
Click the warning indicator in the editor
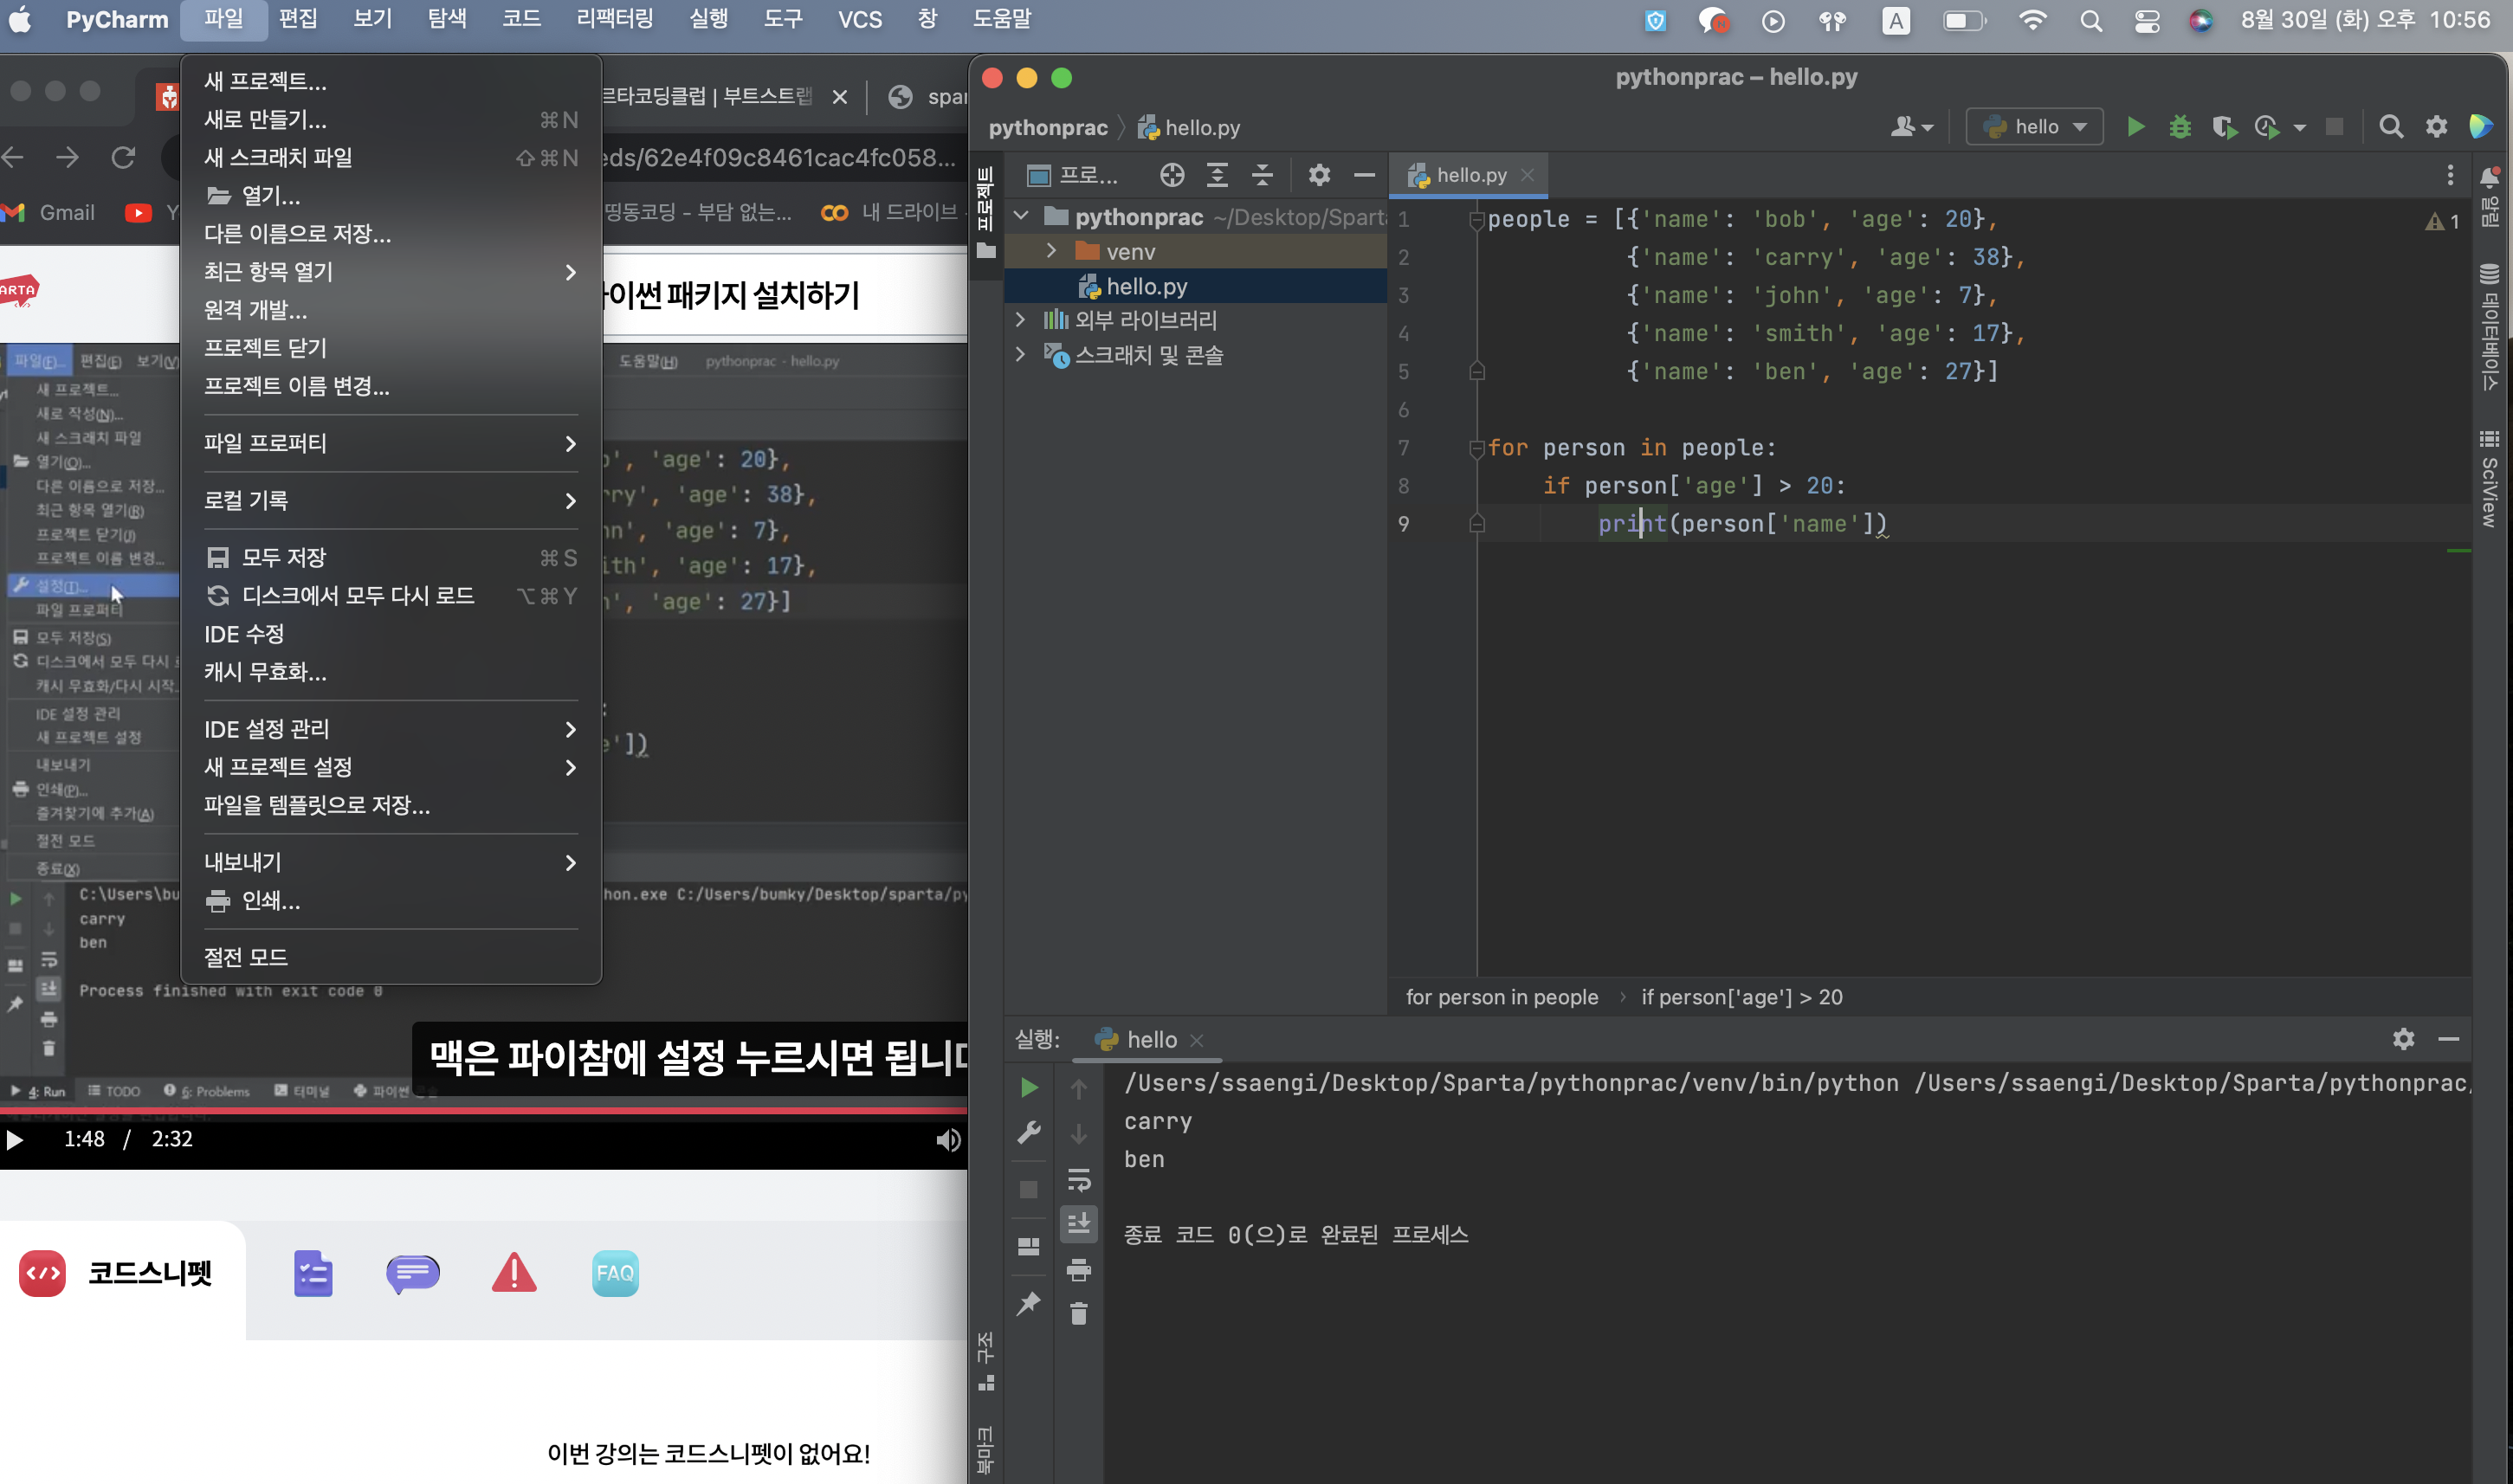tap(2442, 221)
